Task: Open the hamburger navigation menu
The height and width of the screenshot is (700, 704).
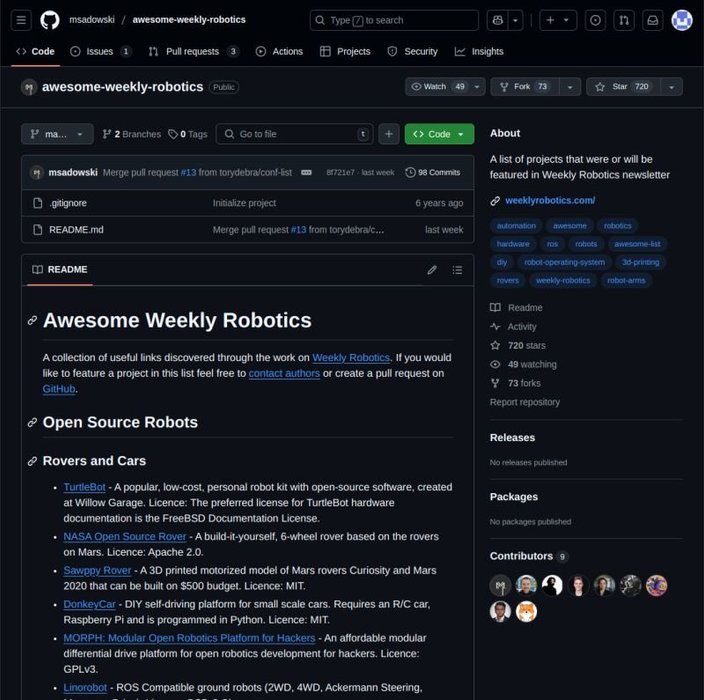Action: [x=21, y=20]
